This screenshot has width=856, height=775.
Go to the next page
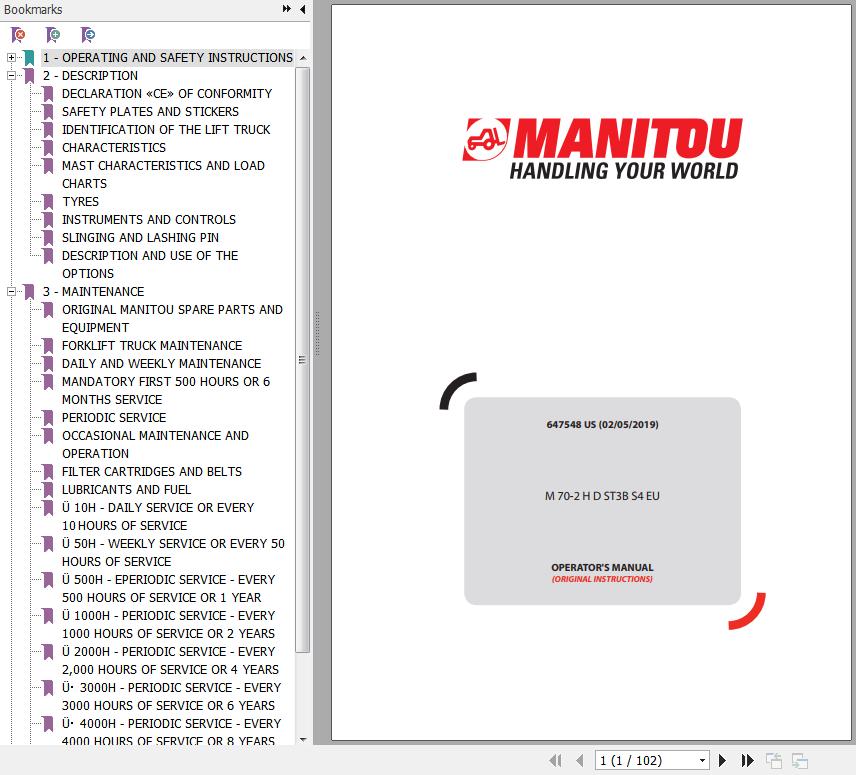pos(722,760)
